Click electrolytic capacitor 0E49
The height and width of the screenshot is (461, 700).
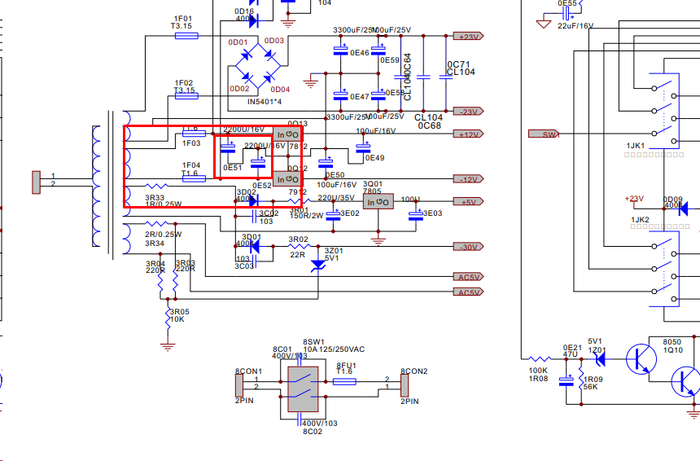363,149
